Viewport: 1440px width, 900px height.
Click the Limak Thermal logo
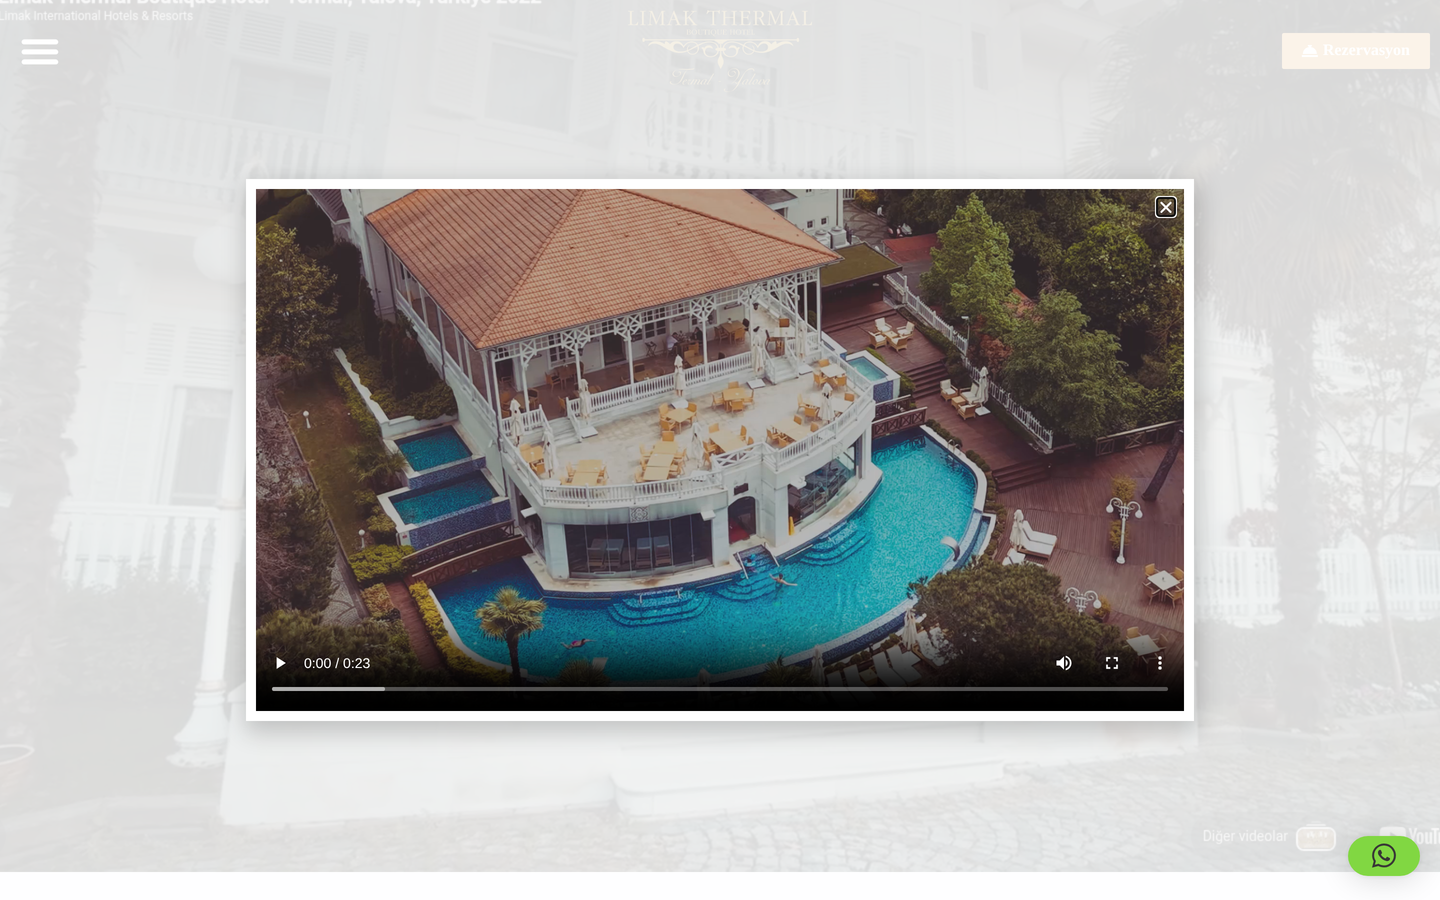(720, 48)
